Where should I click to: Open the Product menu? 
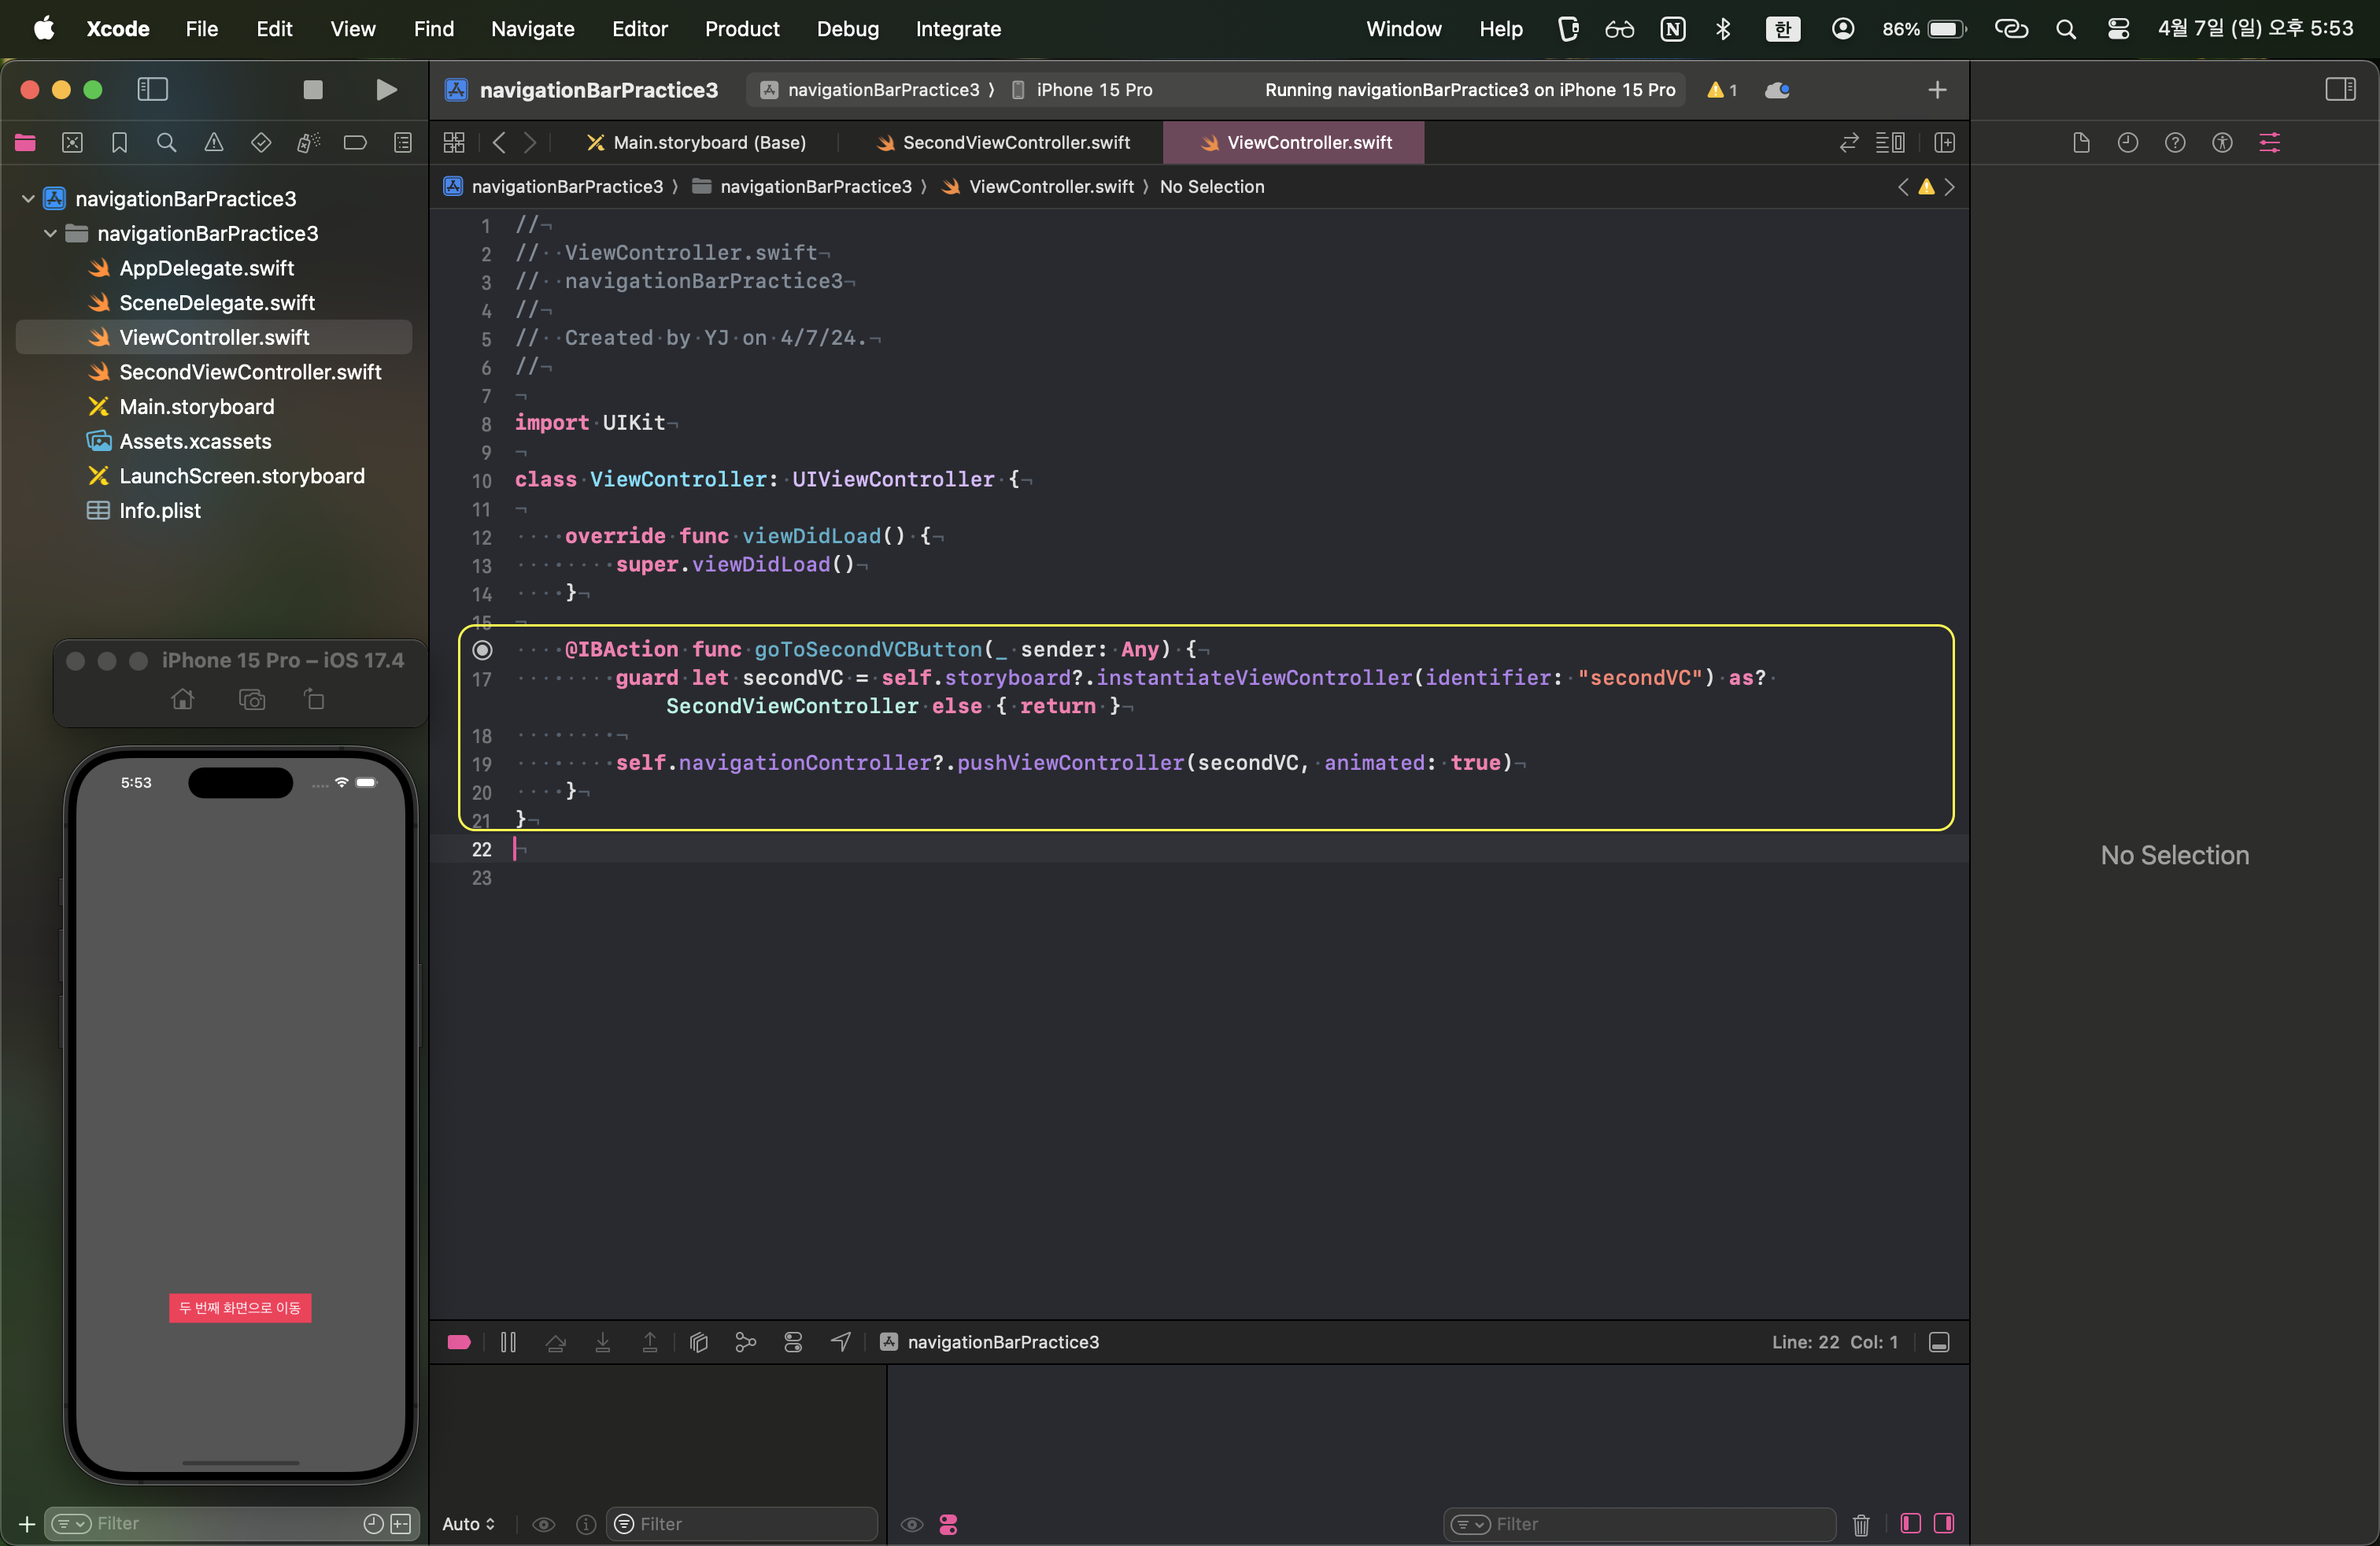coord(741,29)
